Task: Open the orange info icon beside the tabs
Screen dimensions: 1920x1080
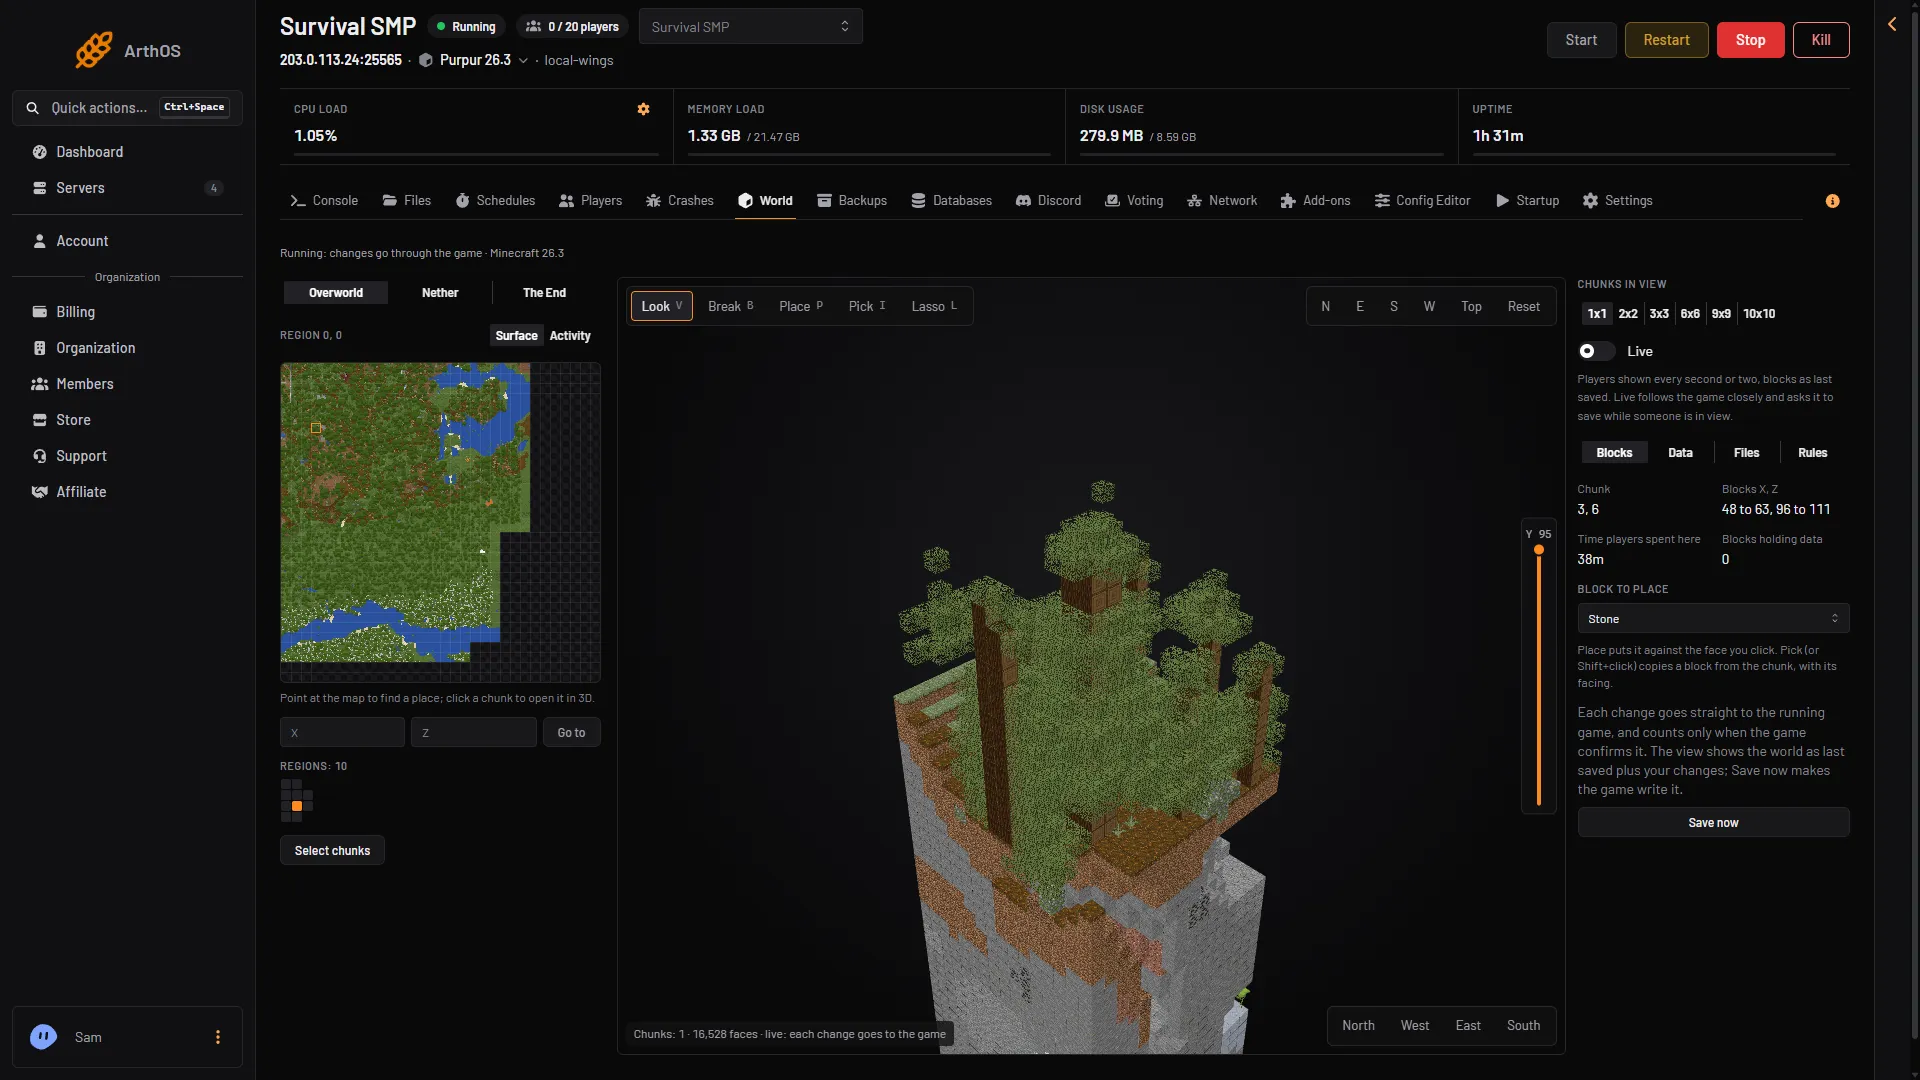Action: [x=1832, y=201]
